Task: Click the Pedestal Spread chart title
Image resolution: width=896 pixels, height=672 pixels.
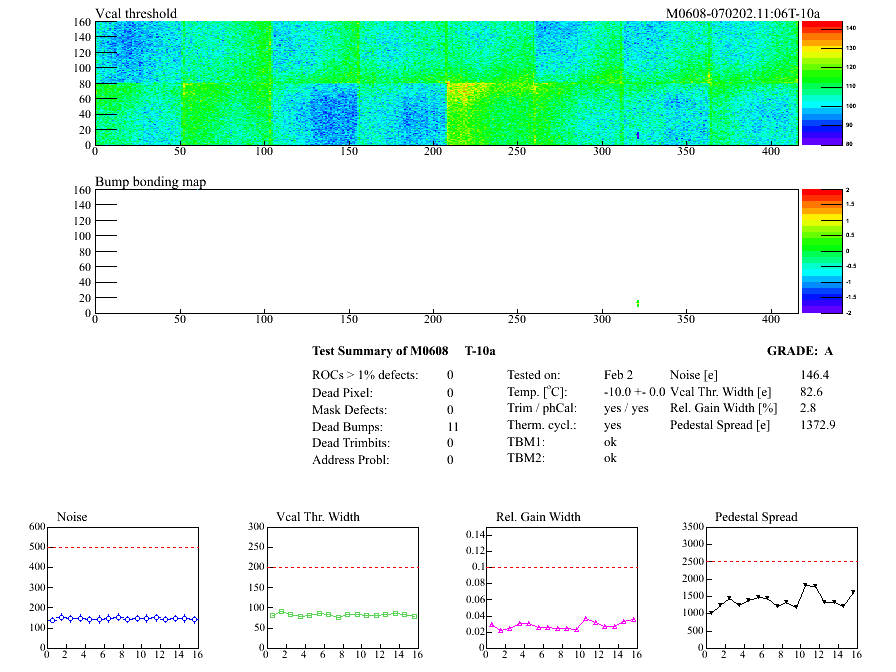Action: [756, 517]
